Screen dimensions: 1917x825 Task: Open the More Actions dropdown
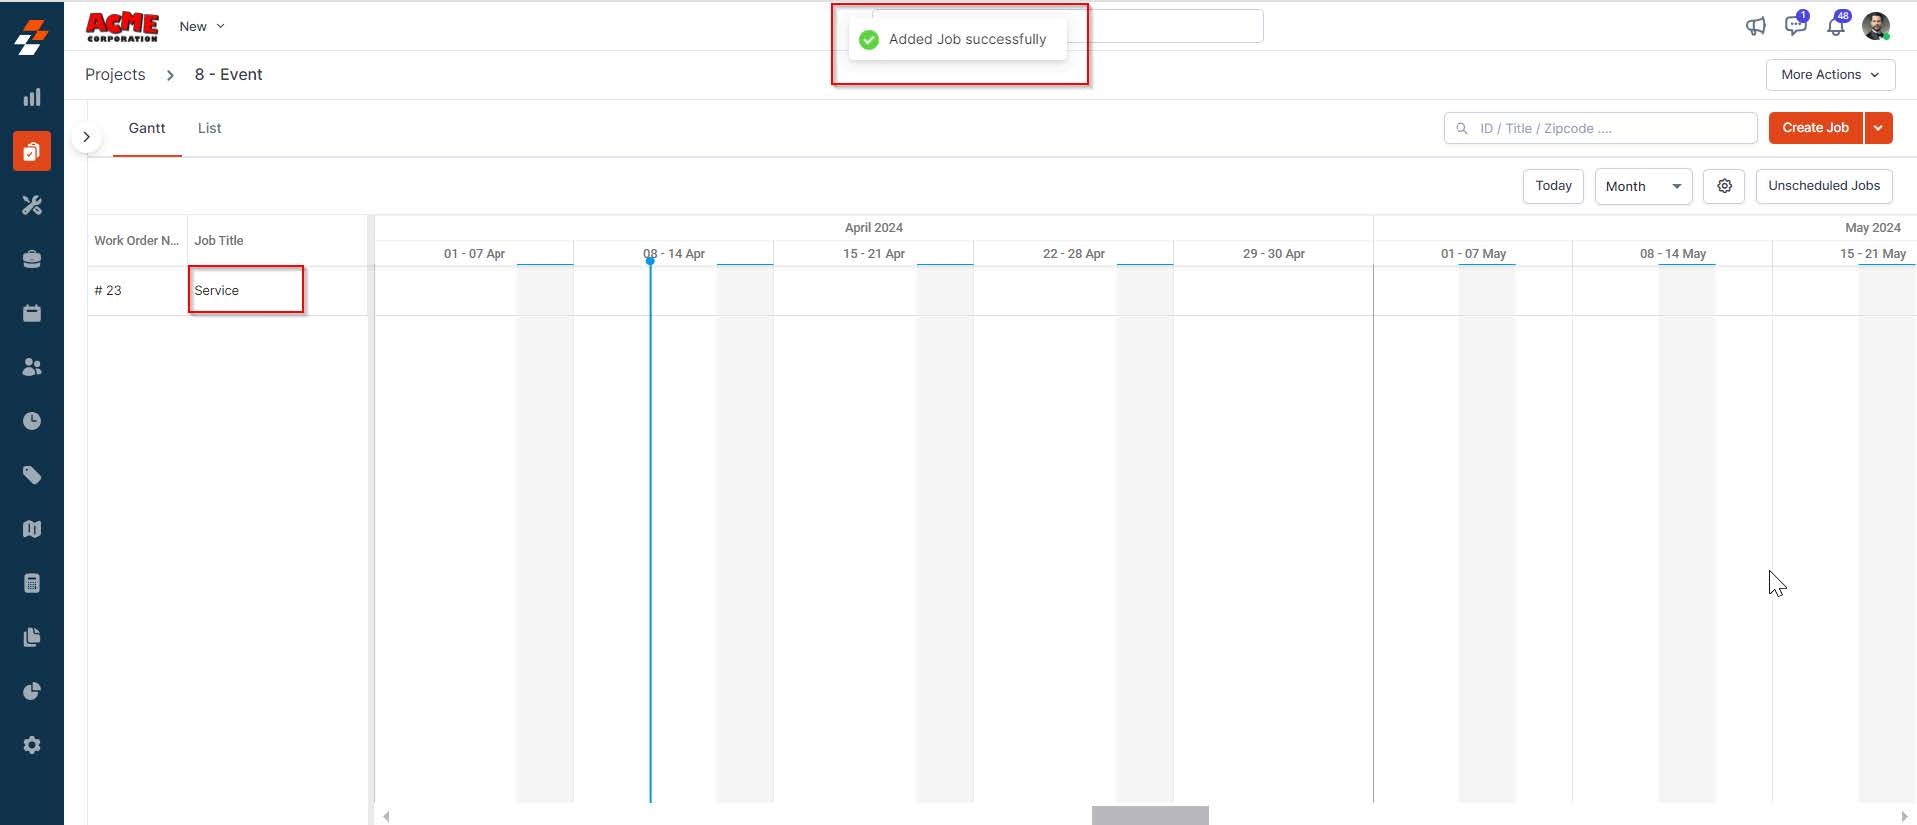tap(1830, 75)
